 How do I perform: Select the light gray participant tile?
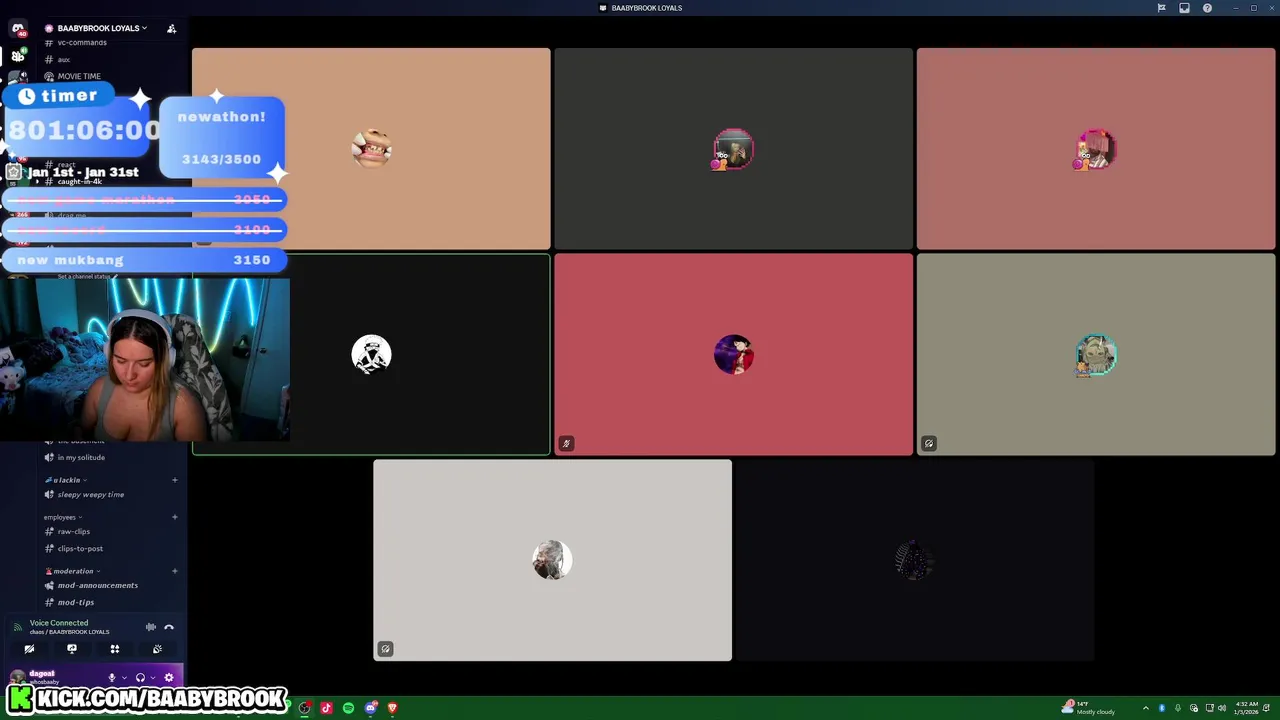pos(552,560)
